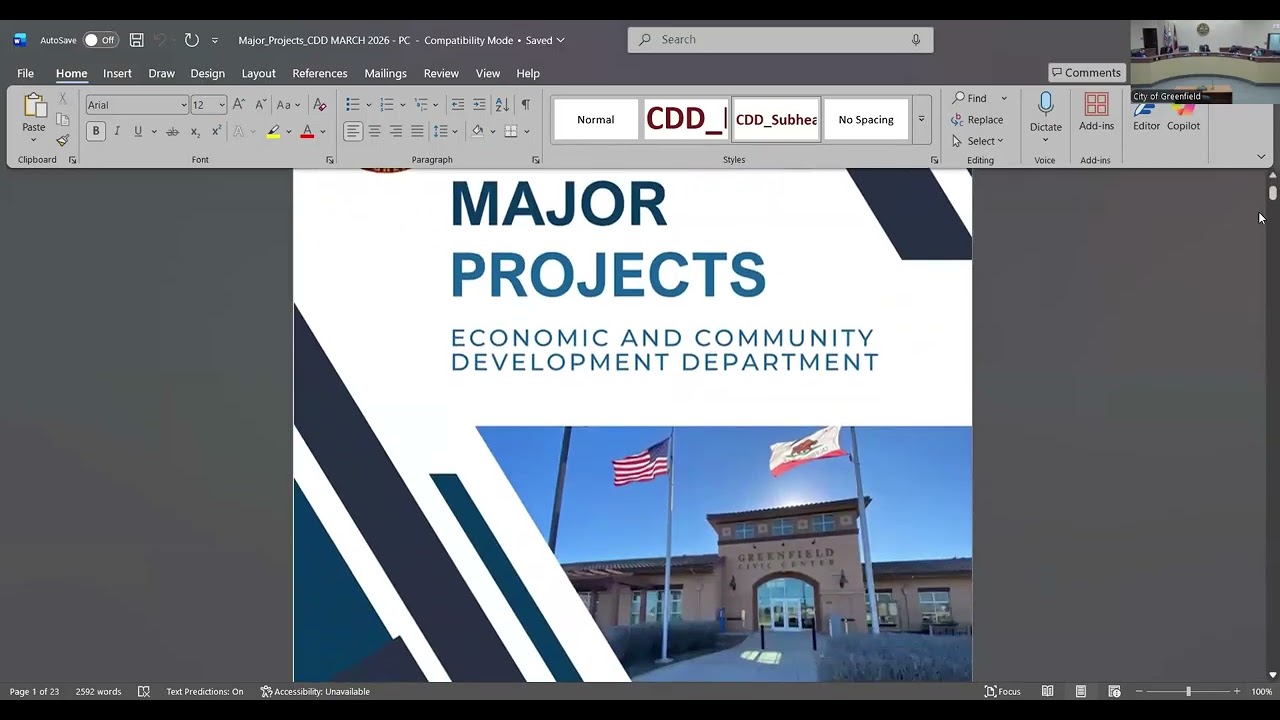Click the proofing book icon in status bar
Screen dimensions: 1280x720
[144, 692]
